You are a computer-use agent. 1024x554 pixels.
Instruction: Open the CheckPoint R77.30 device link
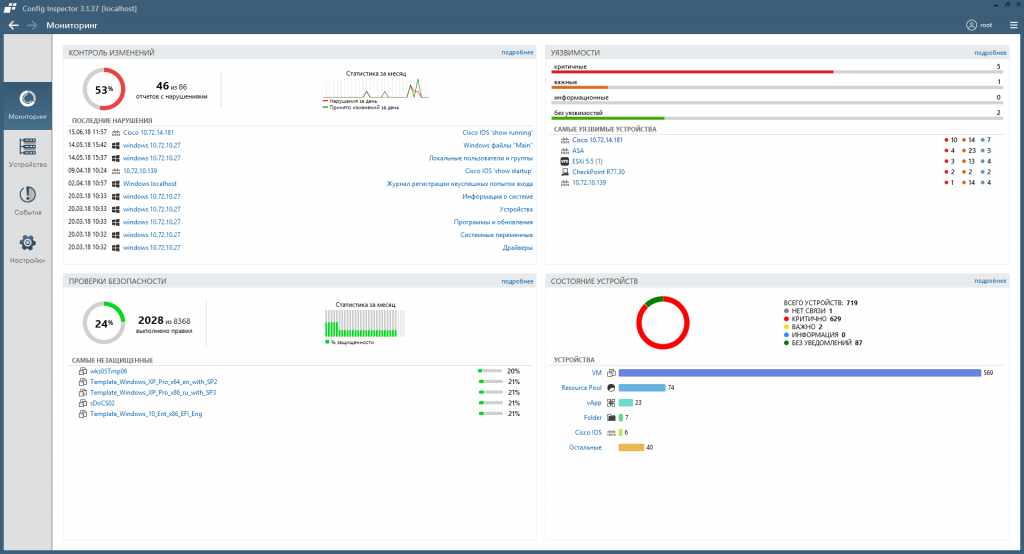coord(598,172)
